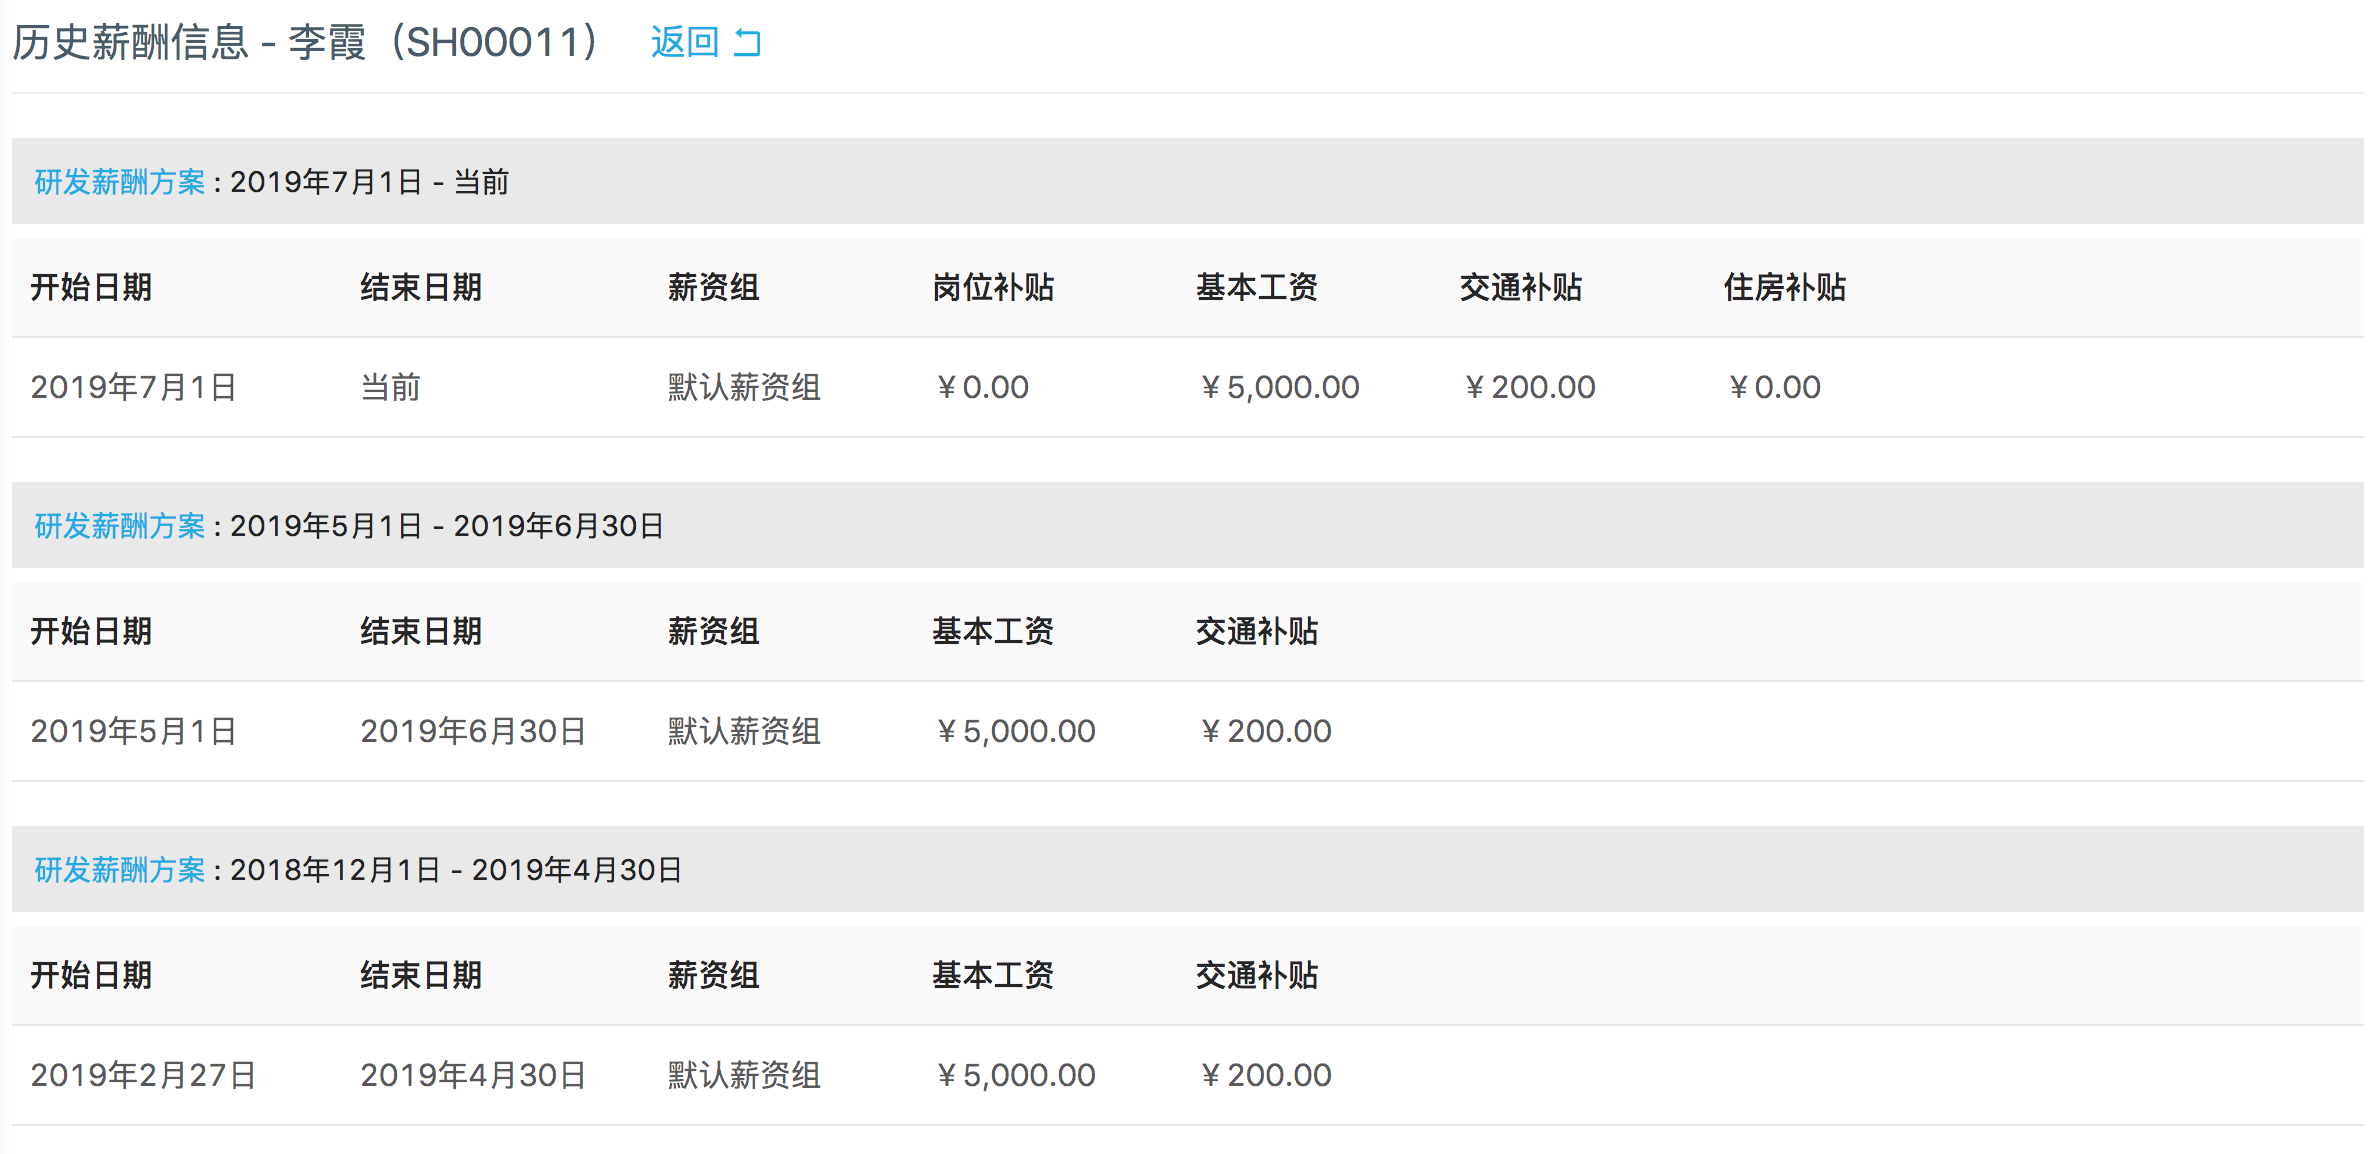Click the 返回 return arrow icon

coord(747,43)
